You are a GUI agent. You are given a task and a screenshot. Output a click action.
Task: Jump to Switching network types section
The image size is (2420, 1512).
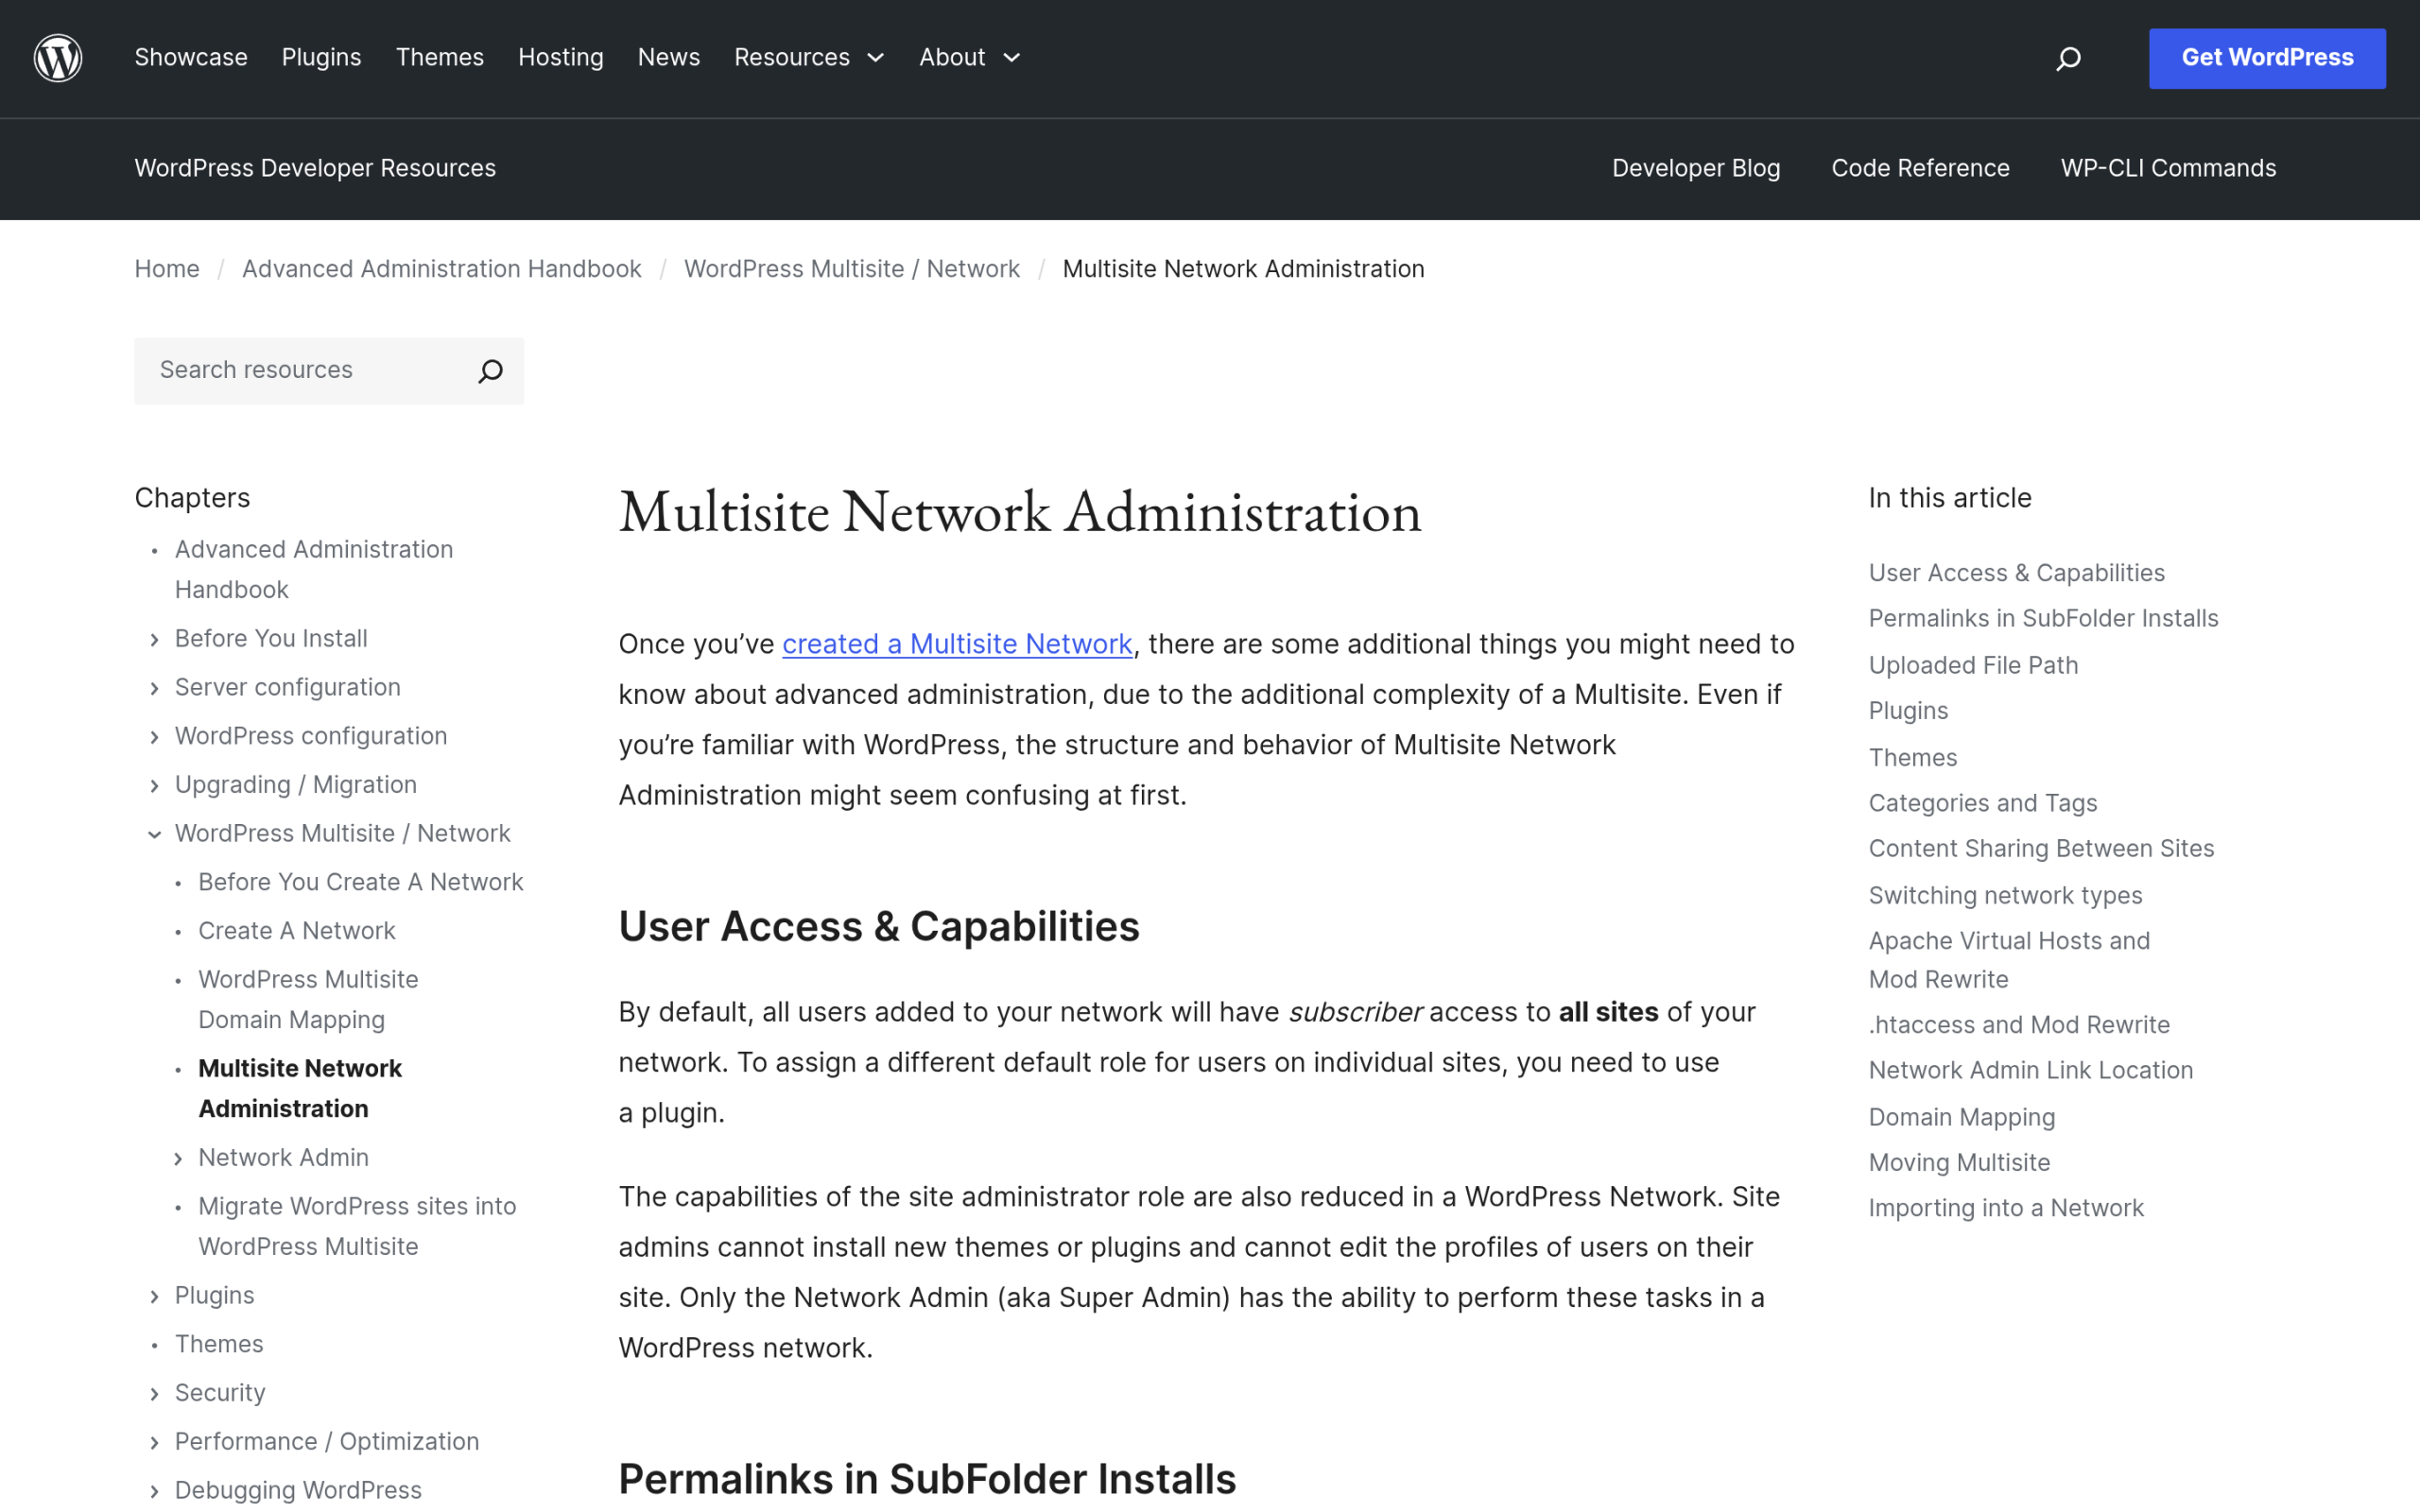coord(2005,896)
